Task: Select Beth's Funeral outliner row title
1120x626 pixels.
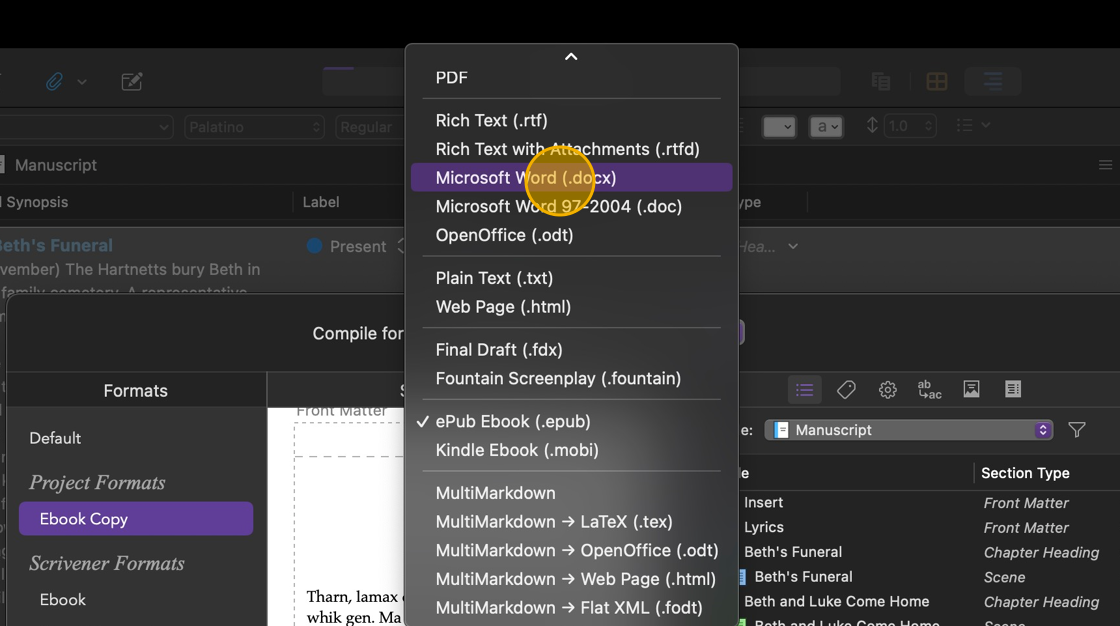Action: click(56, 246)
